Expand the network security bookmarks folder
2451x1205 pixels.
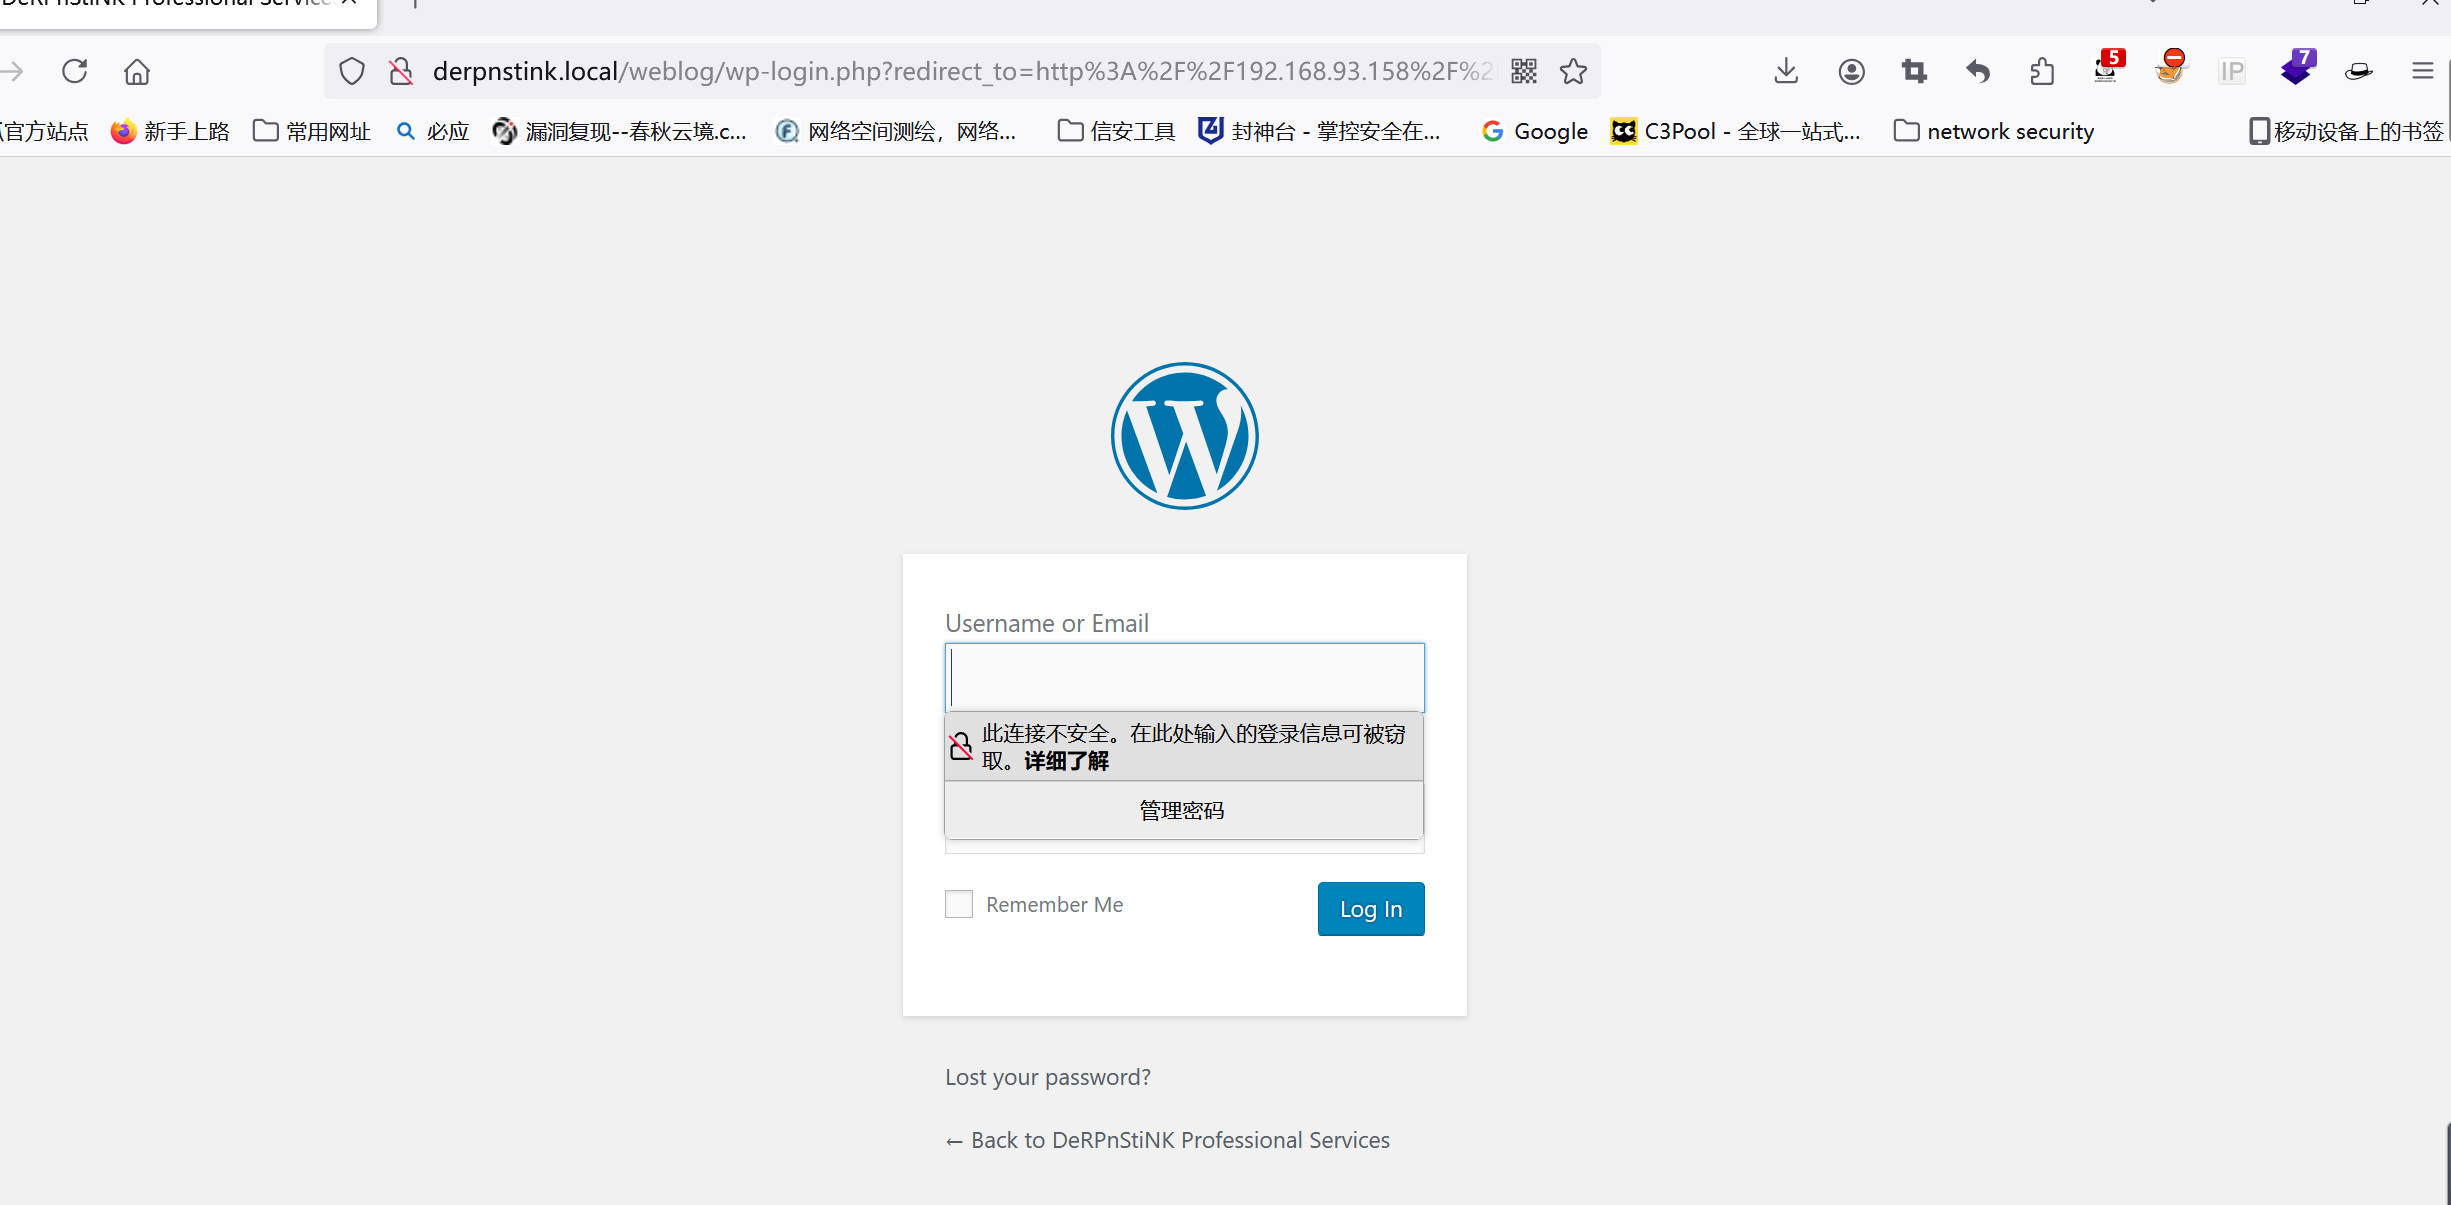(x=1994, y=131)
